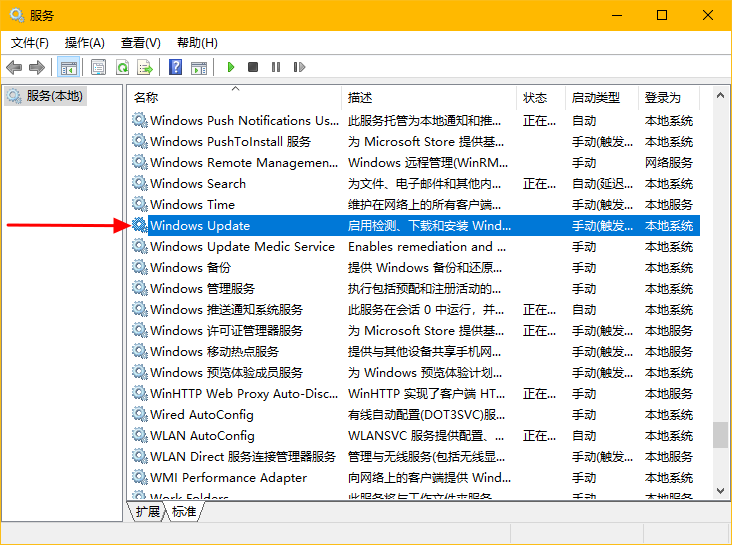Click gear icon of Windows Push Notifications row

(140, 120)
